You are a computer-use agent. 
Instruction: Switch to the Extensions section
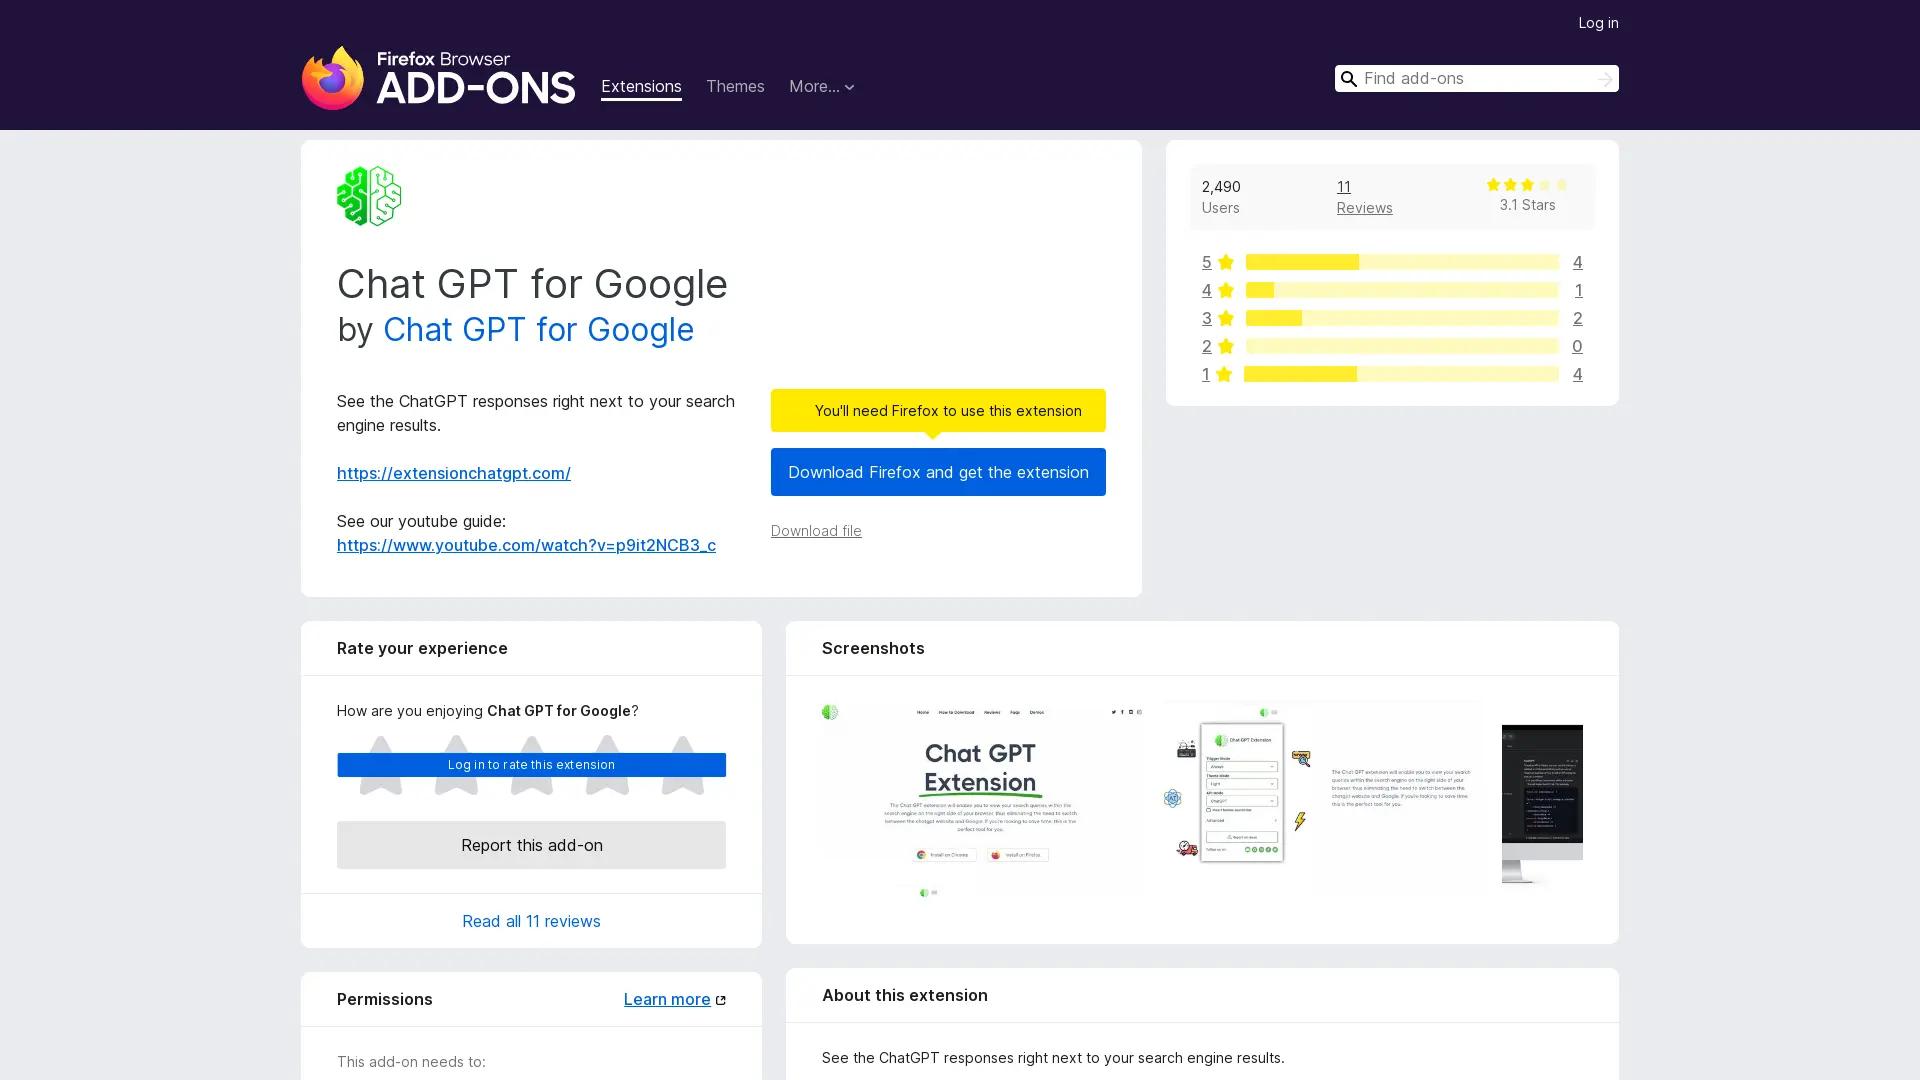(x=641, y=87)
